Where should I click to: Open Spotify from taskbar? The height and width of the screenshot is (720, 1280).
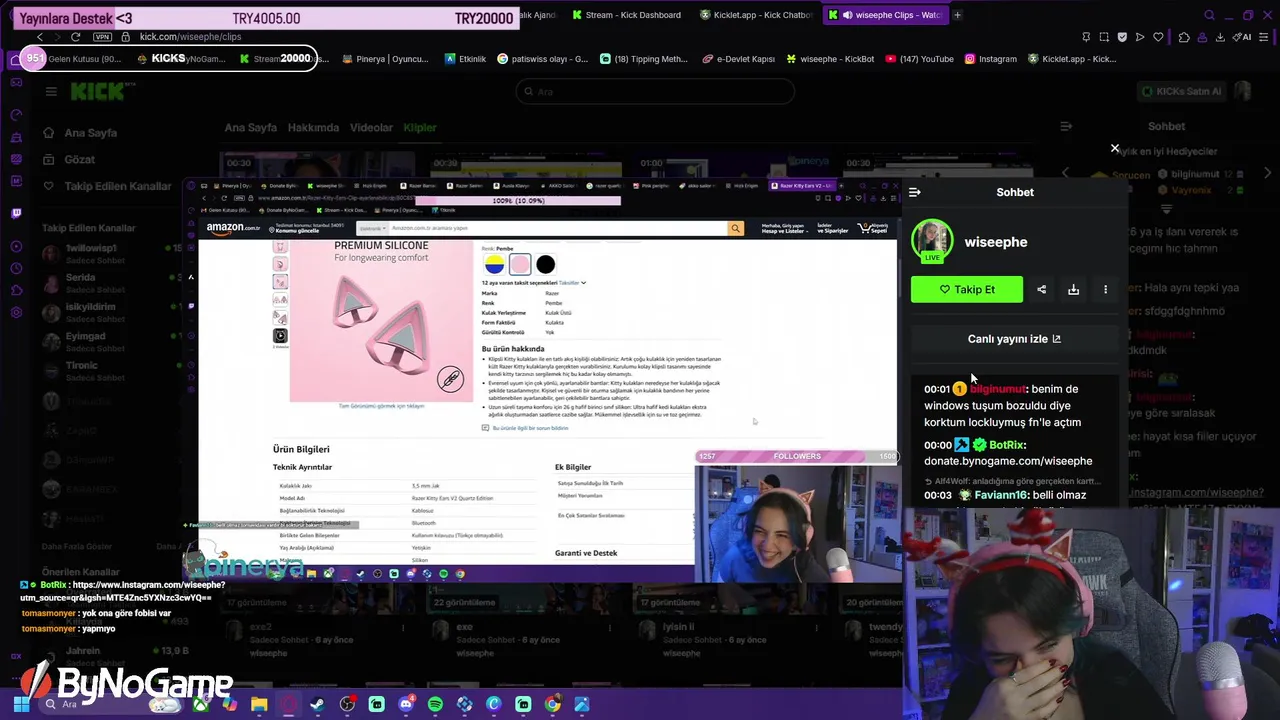coord(435,705)
